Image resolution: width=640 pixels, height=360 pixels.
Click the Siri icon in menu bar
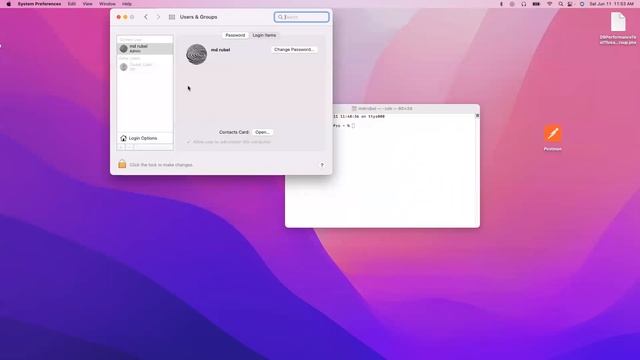582,4
